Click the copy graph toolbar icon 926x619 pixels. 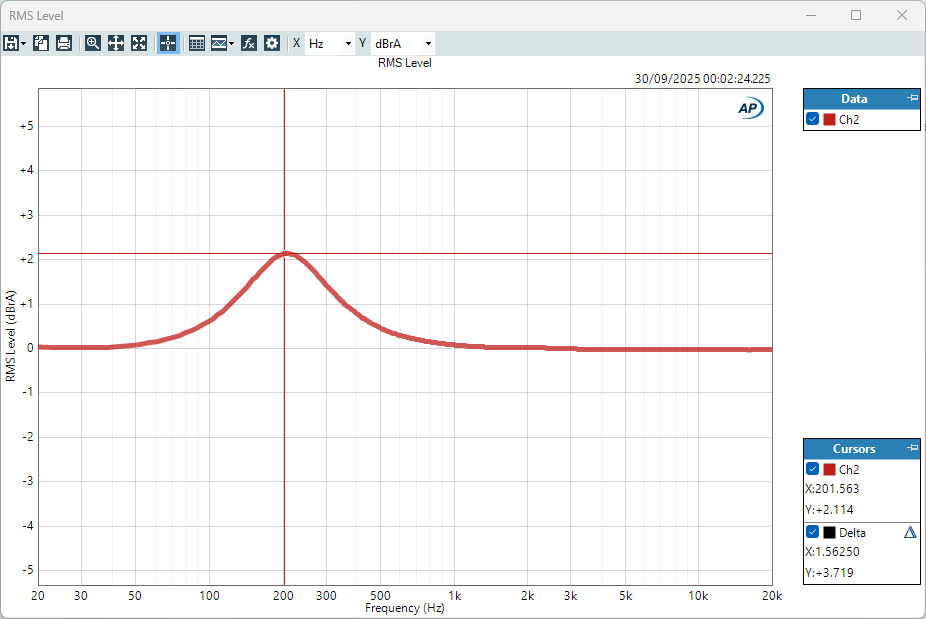[x=41, y=43]
